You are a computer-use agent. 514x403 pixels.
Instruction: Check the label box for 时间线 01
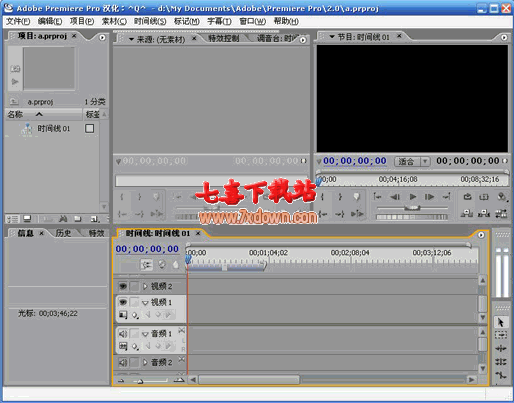pyautogui.click(x=89, y=128)
